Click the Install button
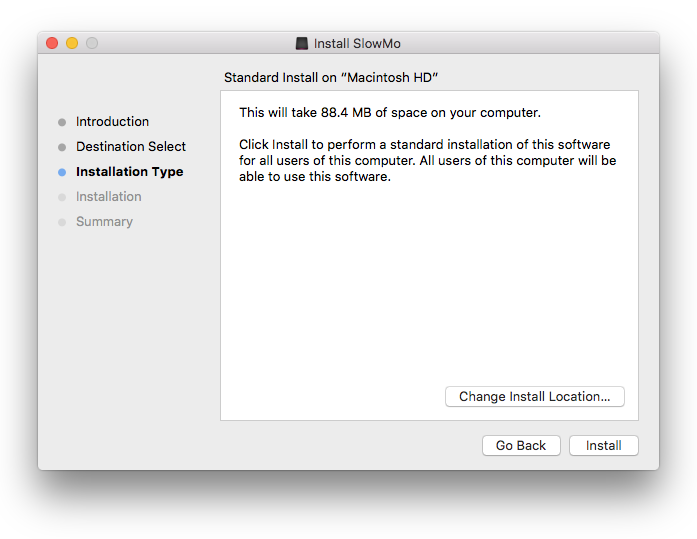This screenshot has width=697, height=539. pyautogui.click(x=603, y=445)
